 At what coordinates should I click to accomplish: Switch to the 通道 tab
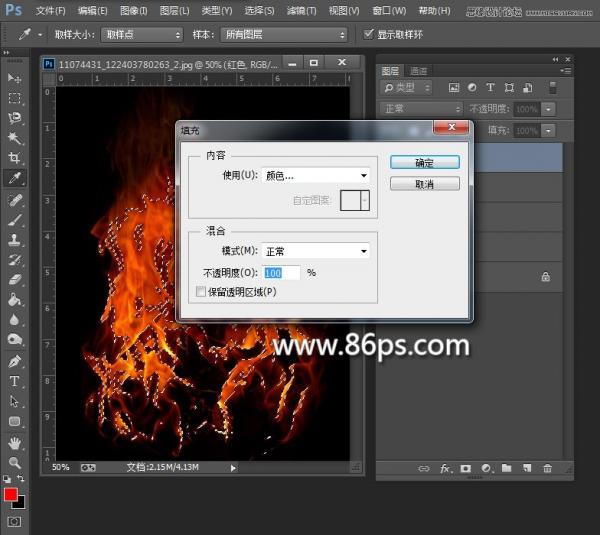coord(419,71)
